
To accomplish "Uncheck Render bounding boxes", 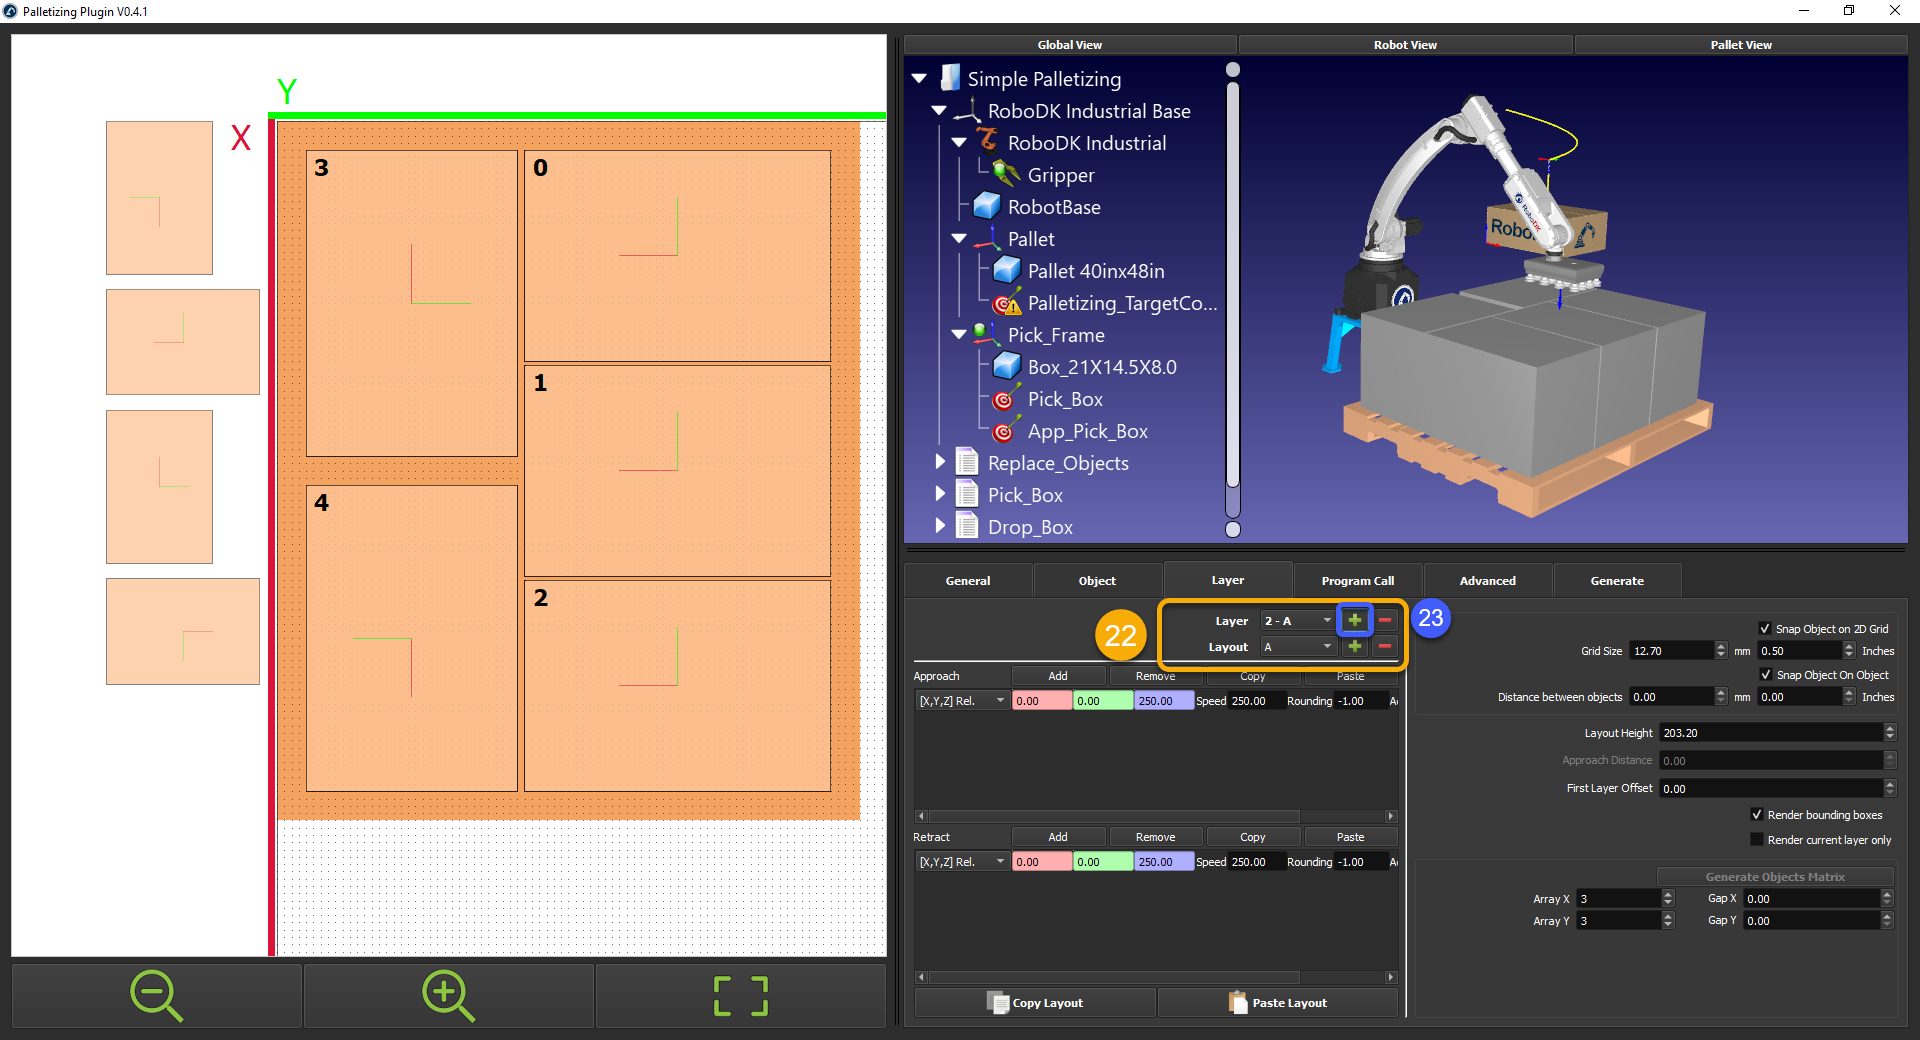I will point(1757,814).
